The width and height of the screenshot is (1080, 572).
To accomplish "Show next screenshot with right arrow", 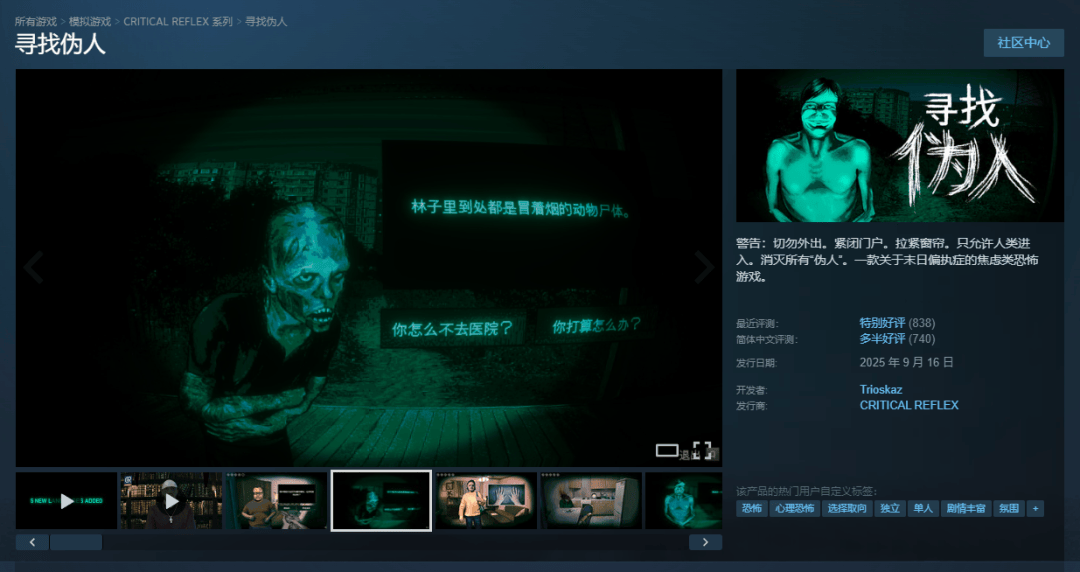I will (x=704, y=267).
